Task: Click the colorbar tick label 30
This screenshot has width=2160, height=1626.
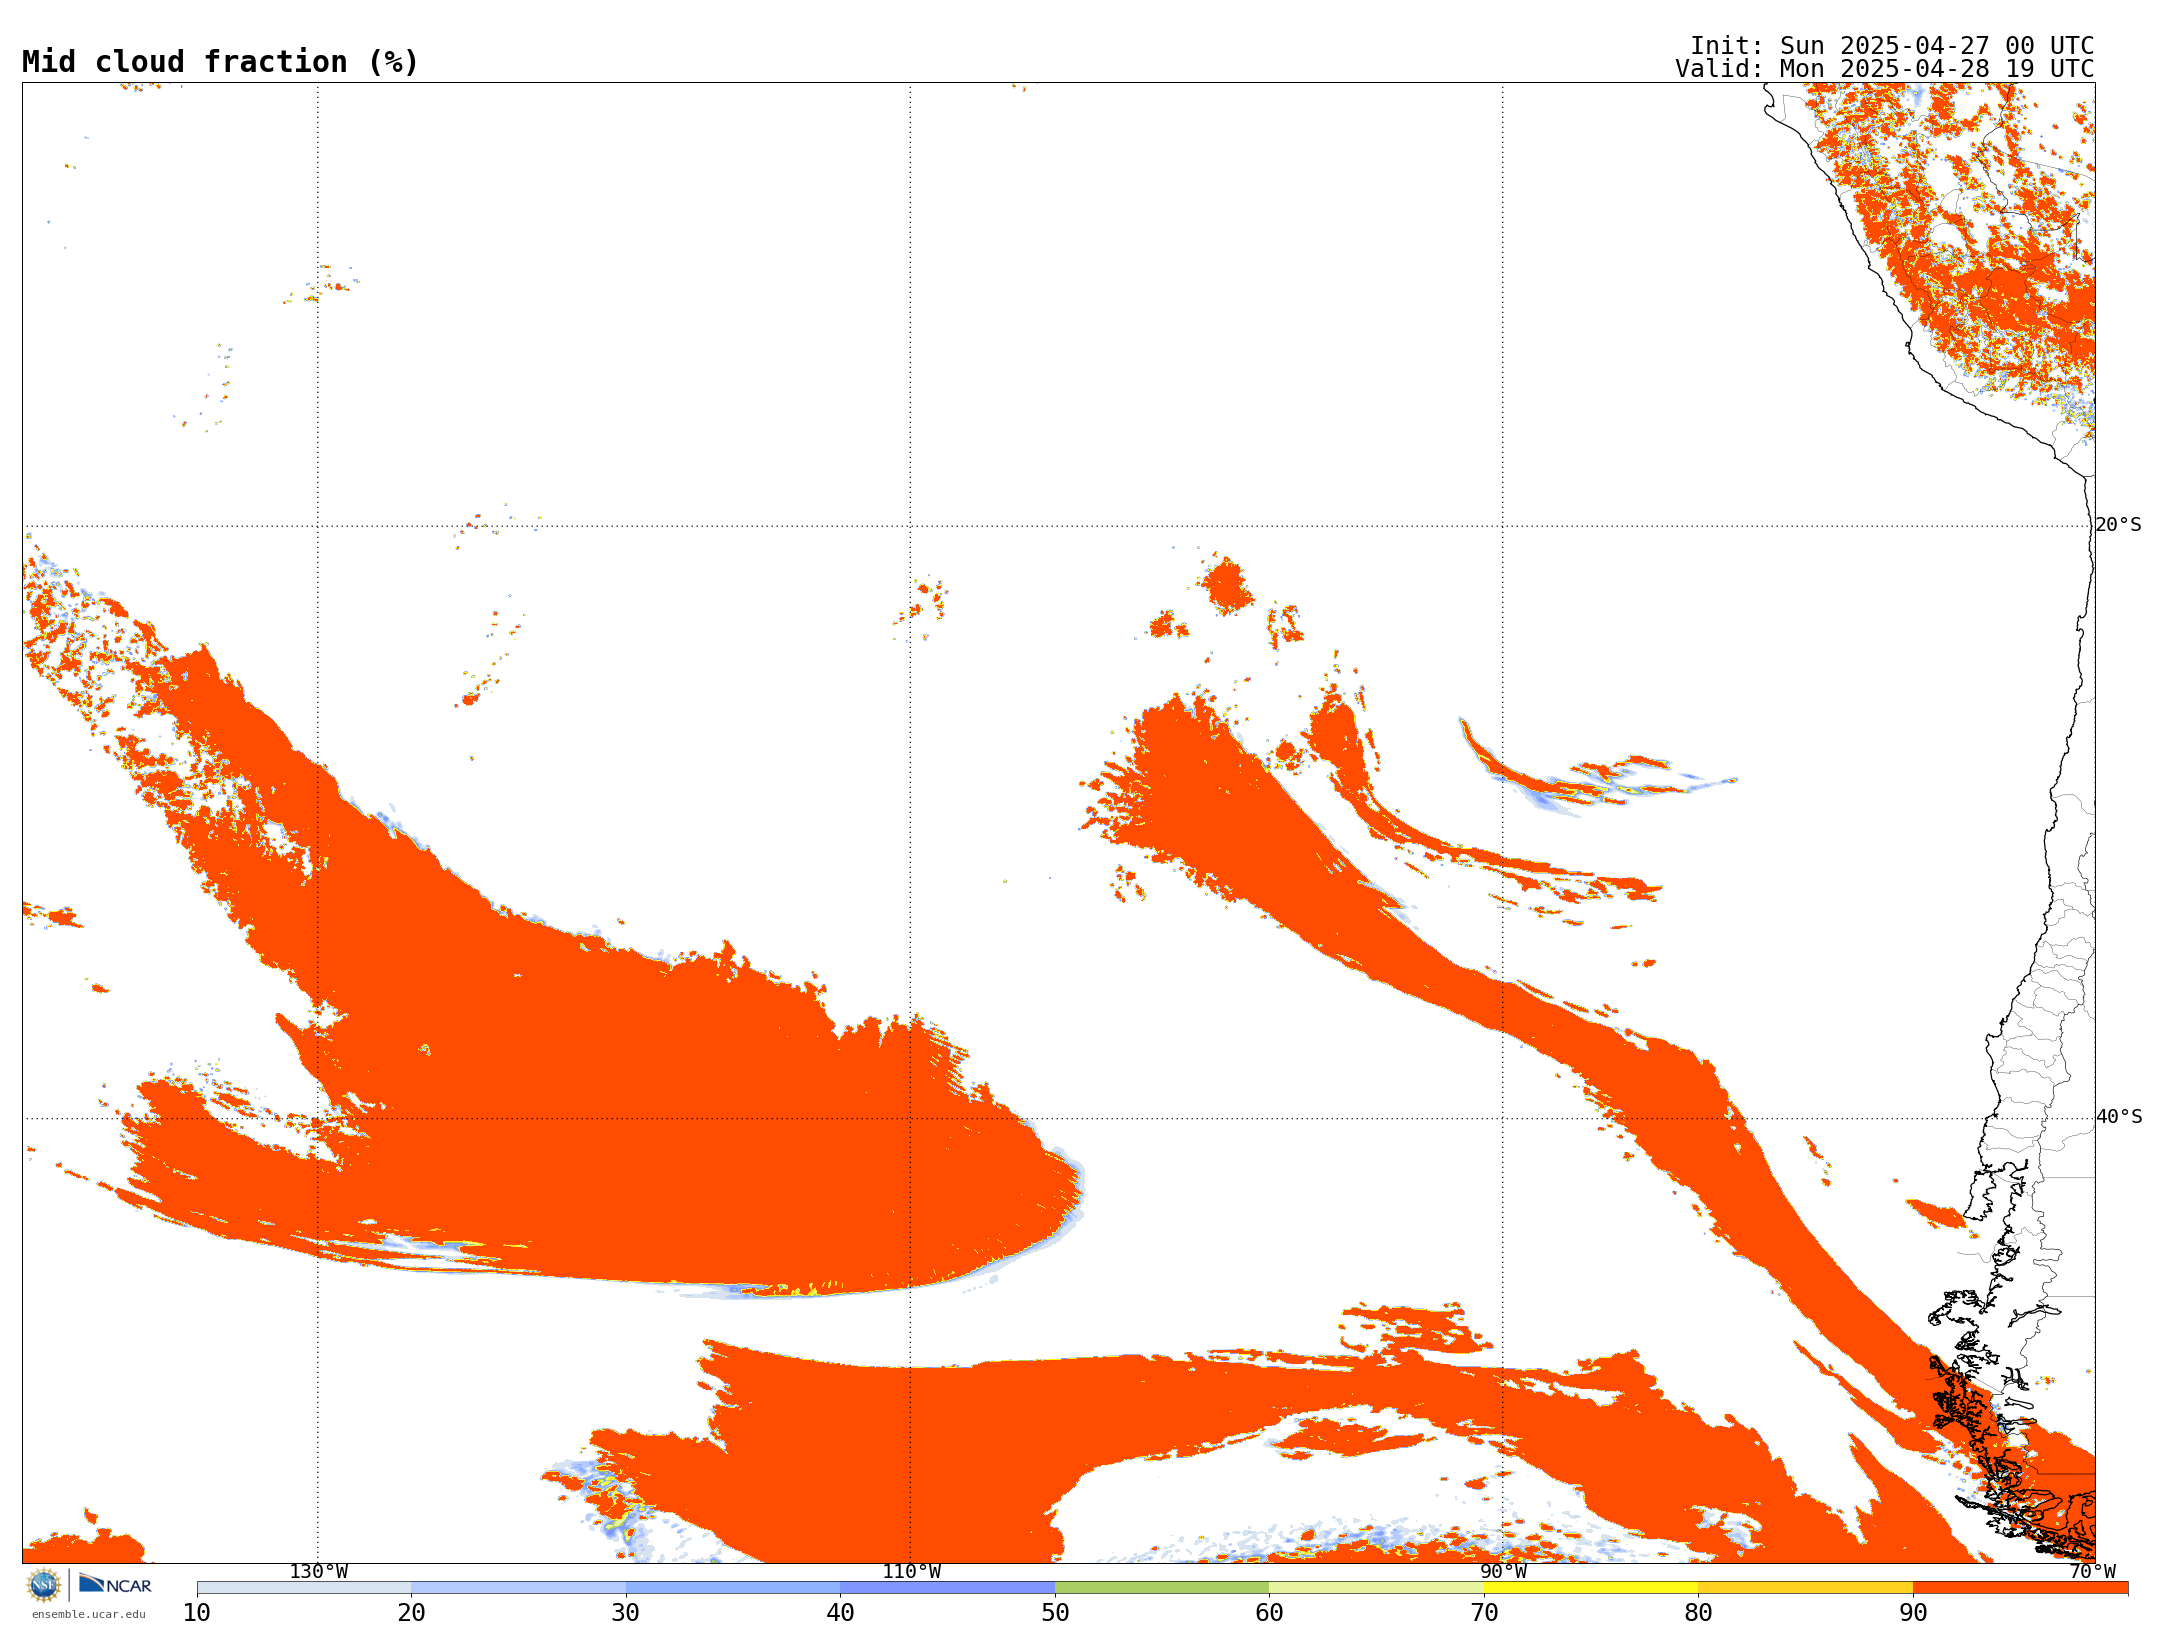Action: 626,1613
